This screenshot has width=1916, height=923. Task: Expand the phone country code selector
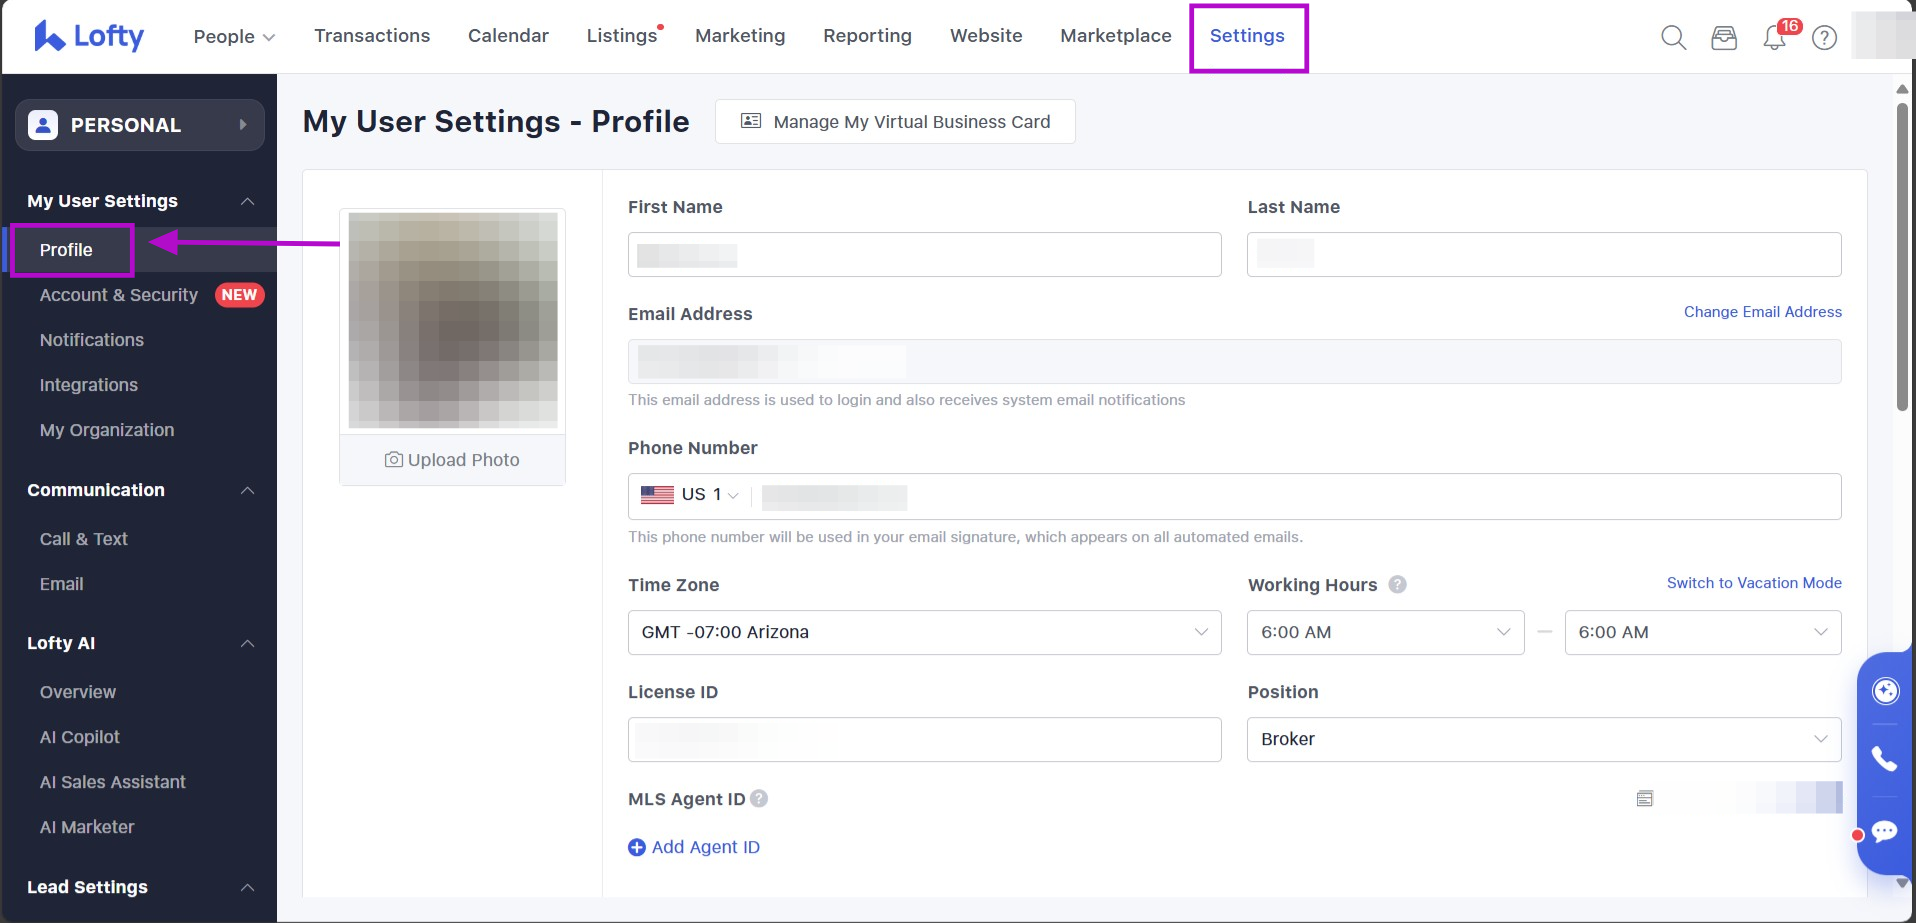tap(692, 495)
